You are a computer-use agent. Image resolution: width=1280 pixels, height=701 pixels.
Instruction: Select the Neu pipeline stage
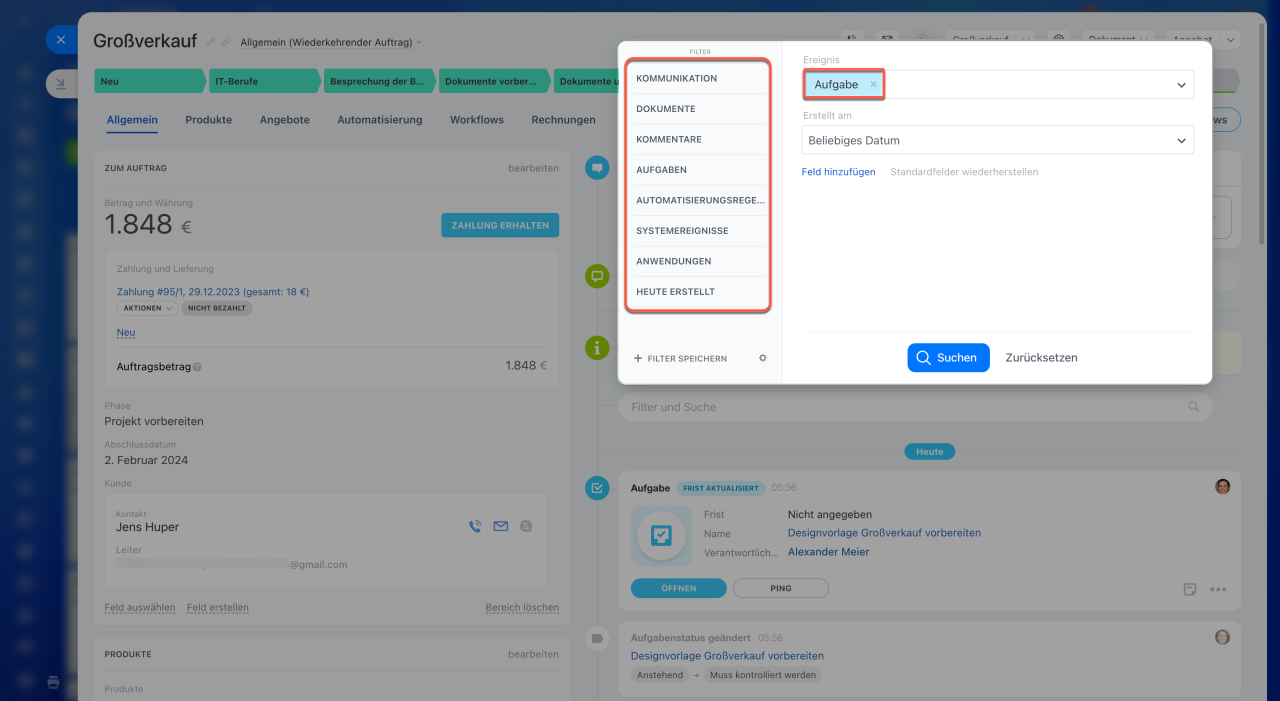(x=150, y=81)
